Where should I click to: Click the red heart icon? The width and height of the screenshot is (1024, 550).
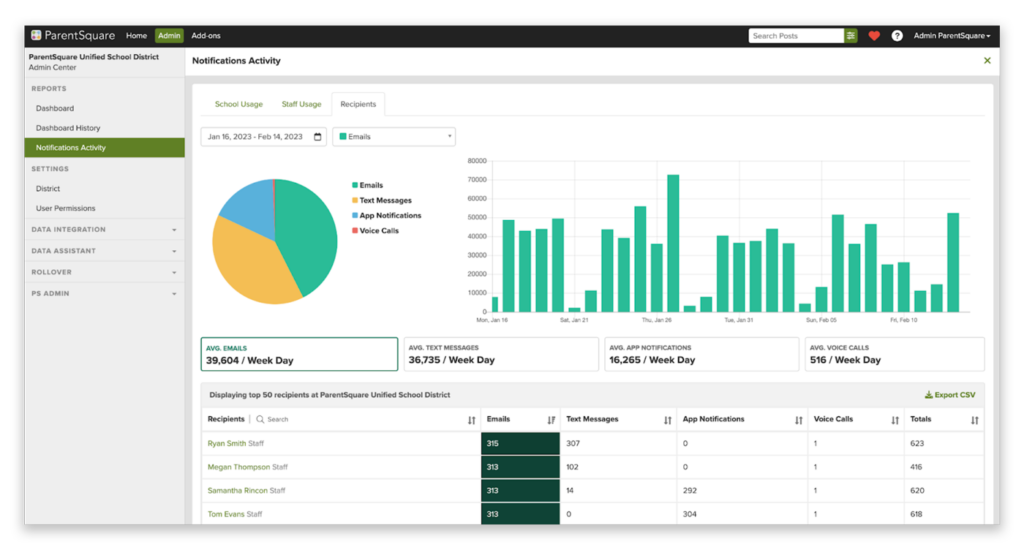[x=874, y=36]
